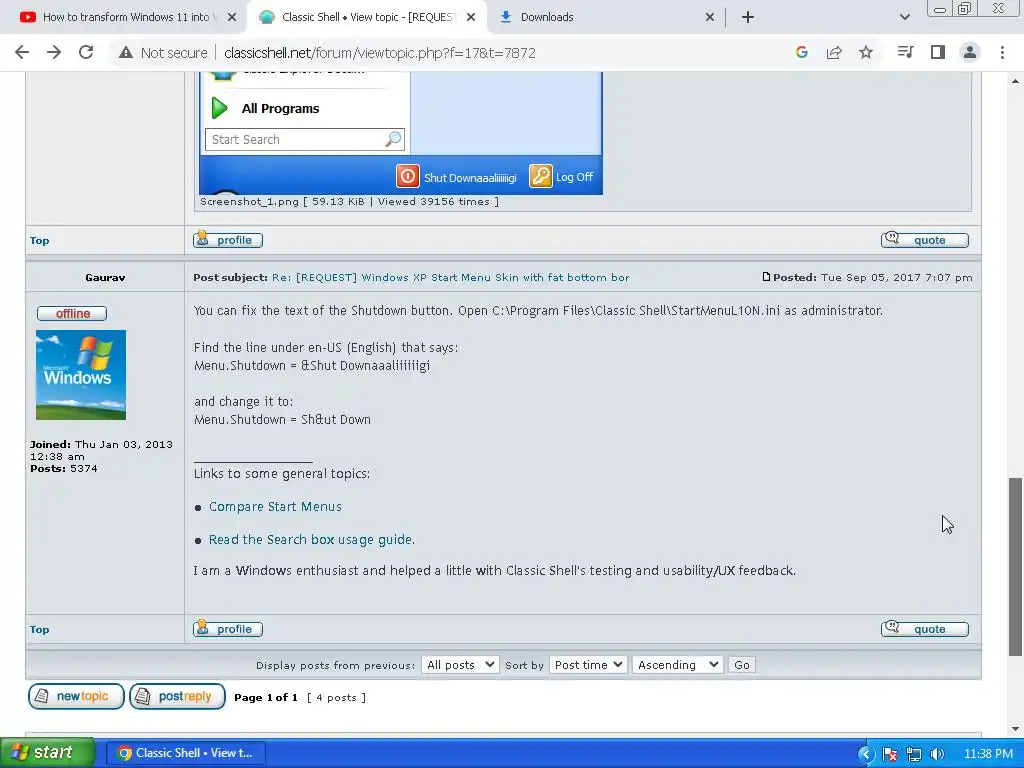This screenshot has width=1024, height=768.
Task: Open profile button above Gaurav's post
Action: pyautogui.click(x=228, y=240)
